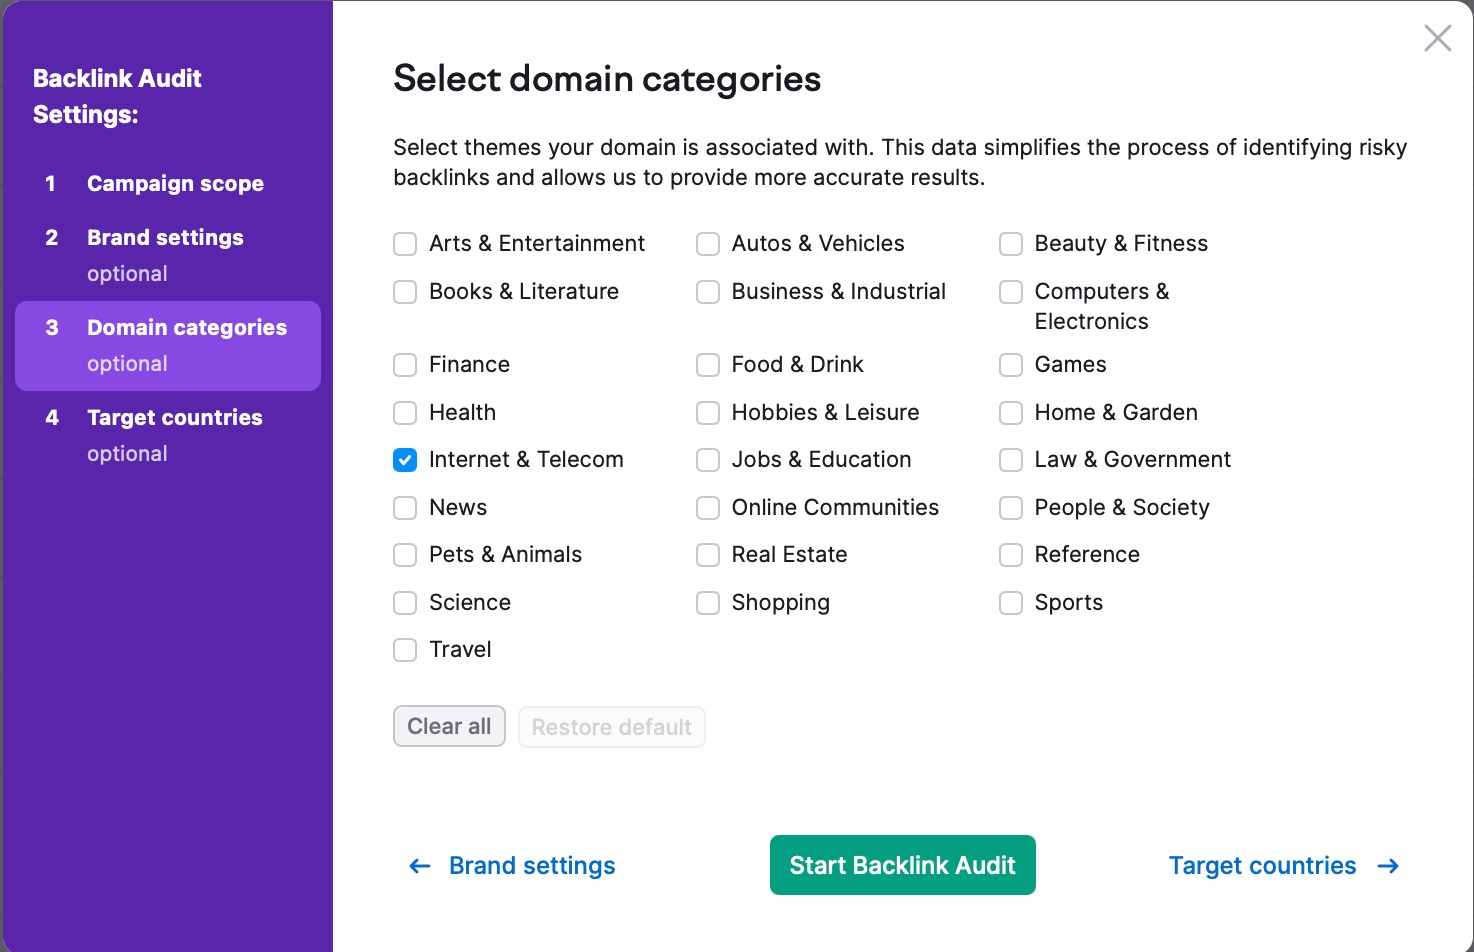Open Brand settings step in sidebar
This screenshot has width=1474, height=952.
point(165,238)
